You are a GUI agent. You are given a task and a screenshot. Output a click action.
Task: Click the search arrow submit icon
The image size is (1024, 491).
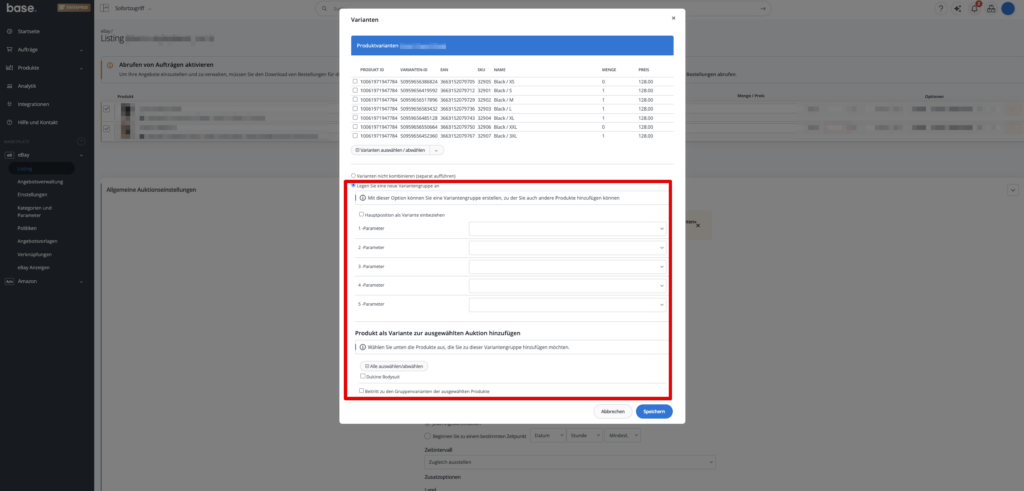point(763,8)
